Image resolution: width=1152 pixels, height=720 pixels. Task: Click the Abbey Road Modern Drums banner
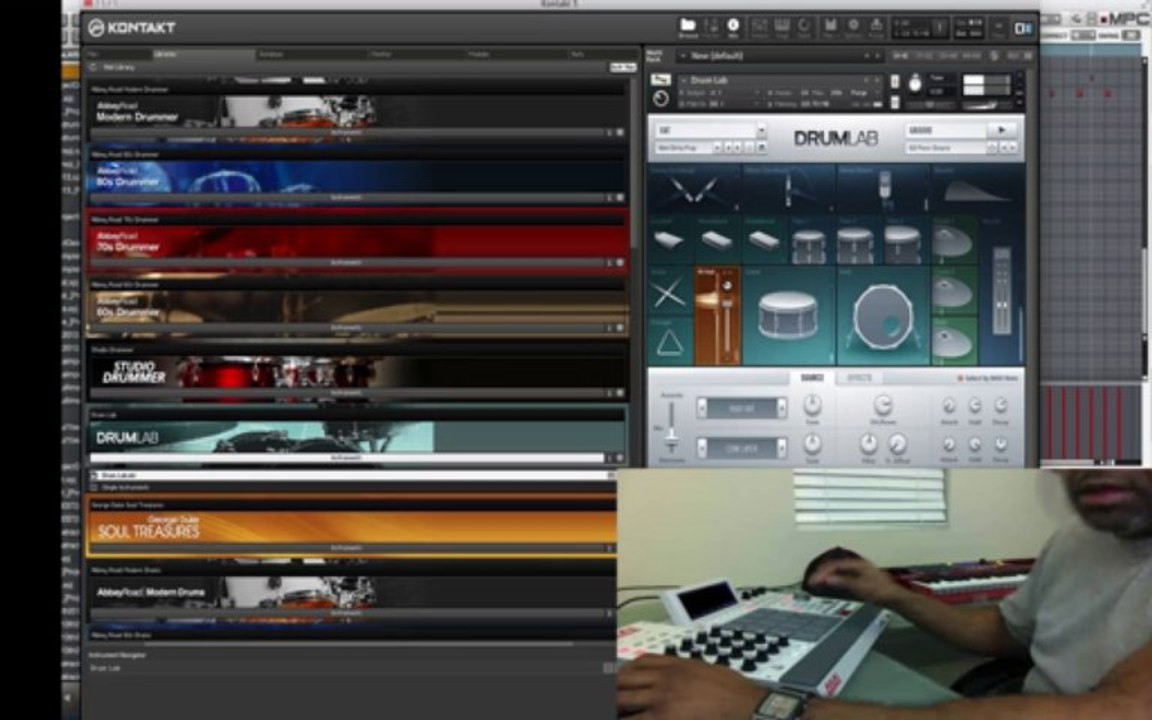pos(351,591)
